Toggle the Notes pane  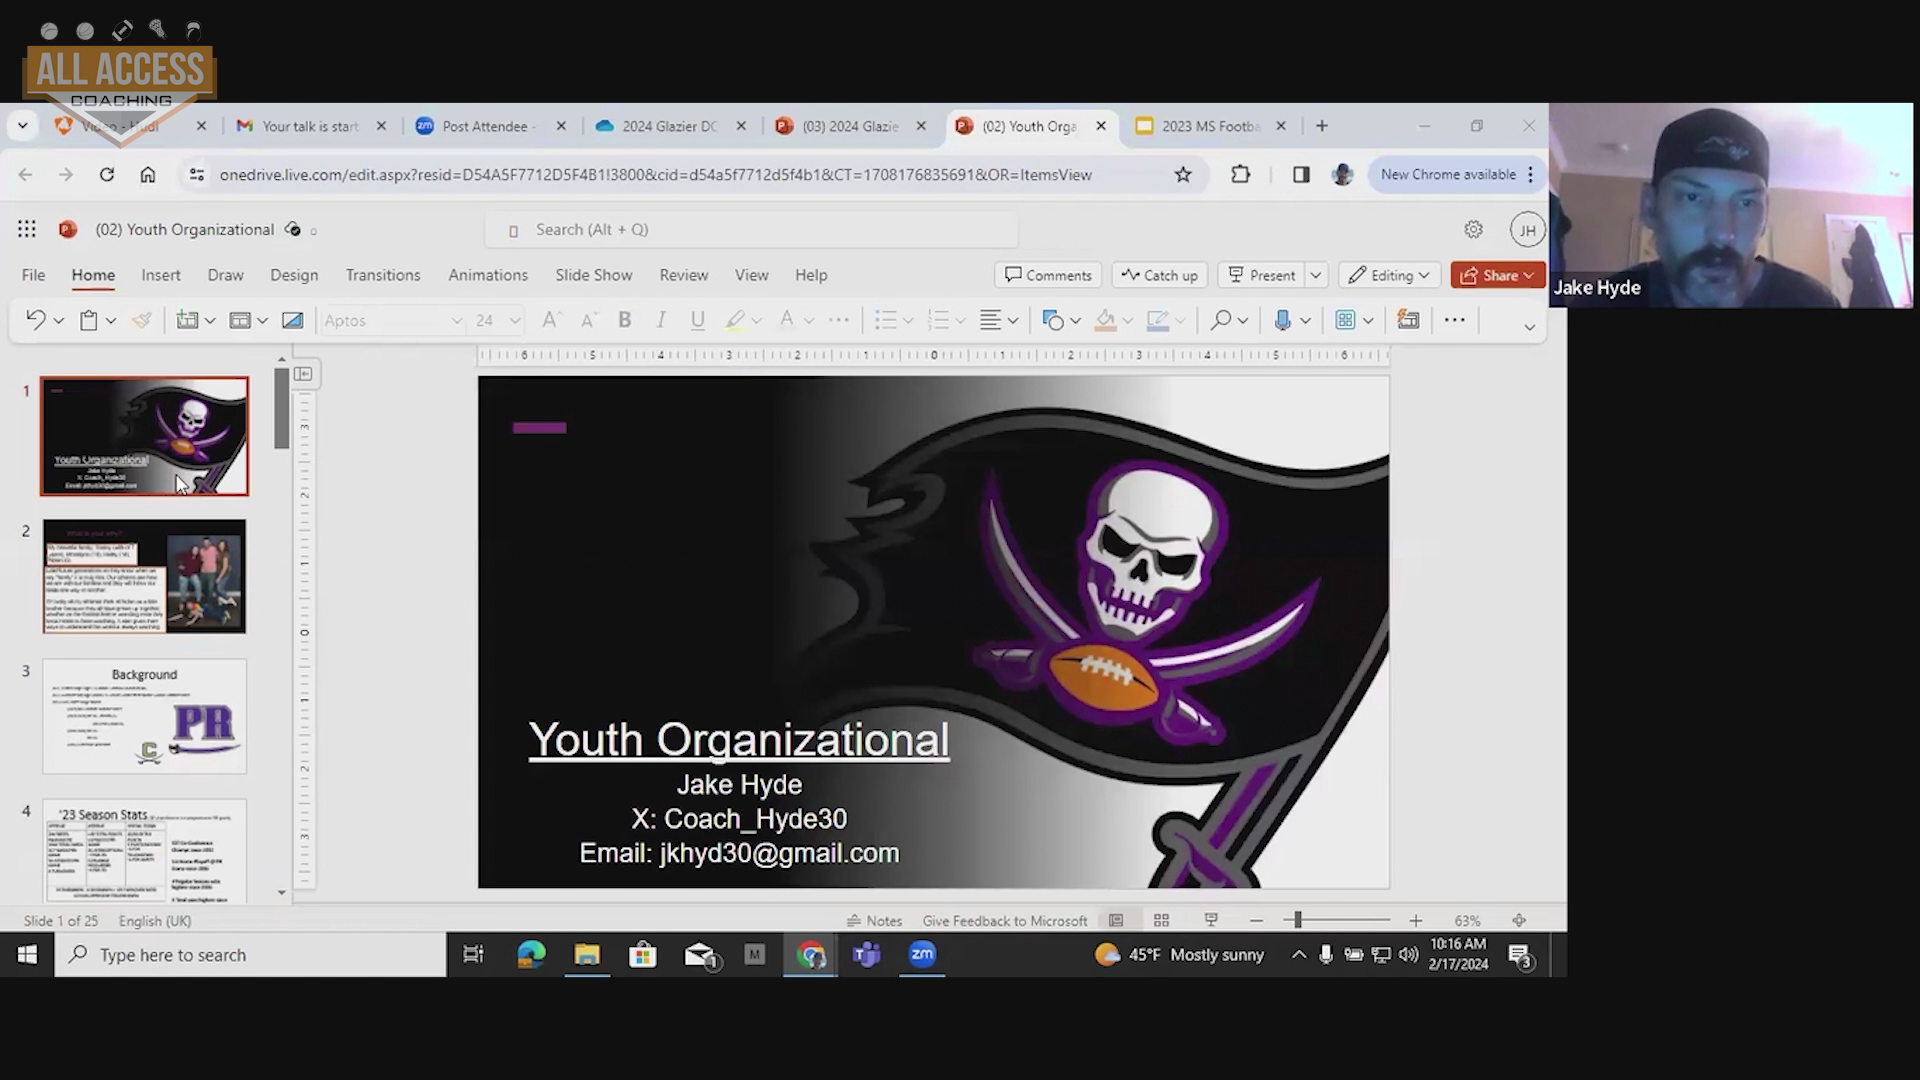point(874,920)
